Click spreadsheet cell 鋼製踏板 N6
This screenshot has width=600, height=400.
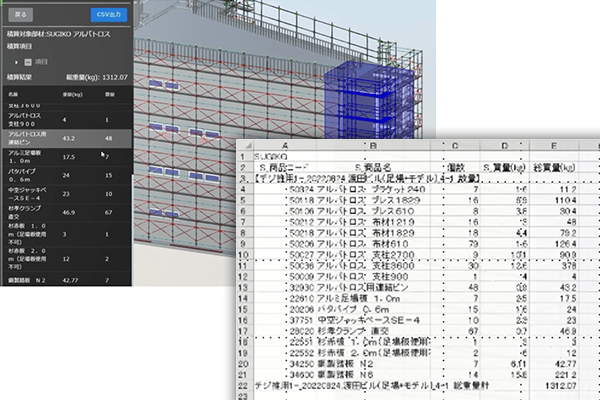pos(373,375)
